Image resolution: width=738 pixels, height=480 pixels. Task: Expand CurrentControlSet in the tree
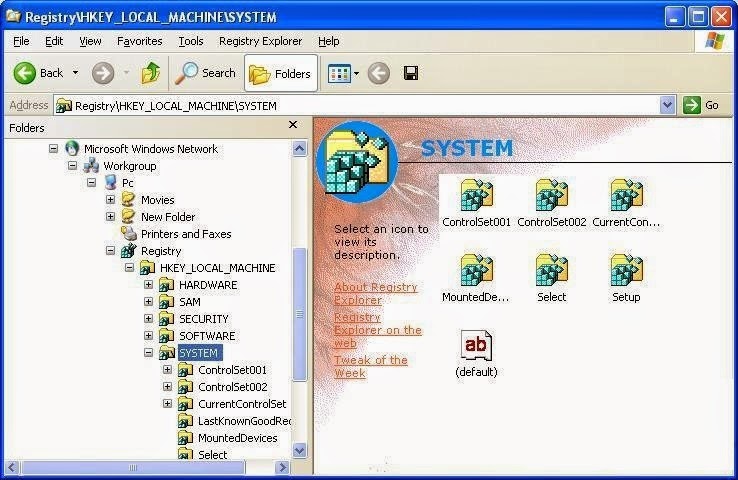167,403
